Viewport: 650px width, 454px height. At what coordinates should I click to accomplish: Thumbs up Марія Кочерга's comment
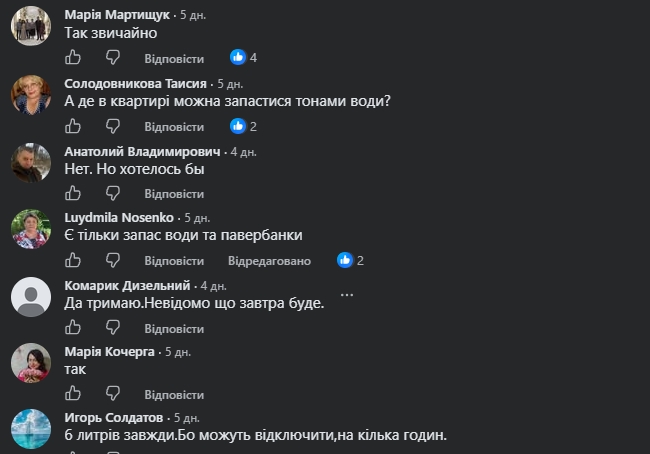73,393
